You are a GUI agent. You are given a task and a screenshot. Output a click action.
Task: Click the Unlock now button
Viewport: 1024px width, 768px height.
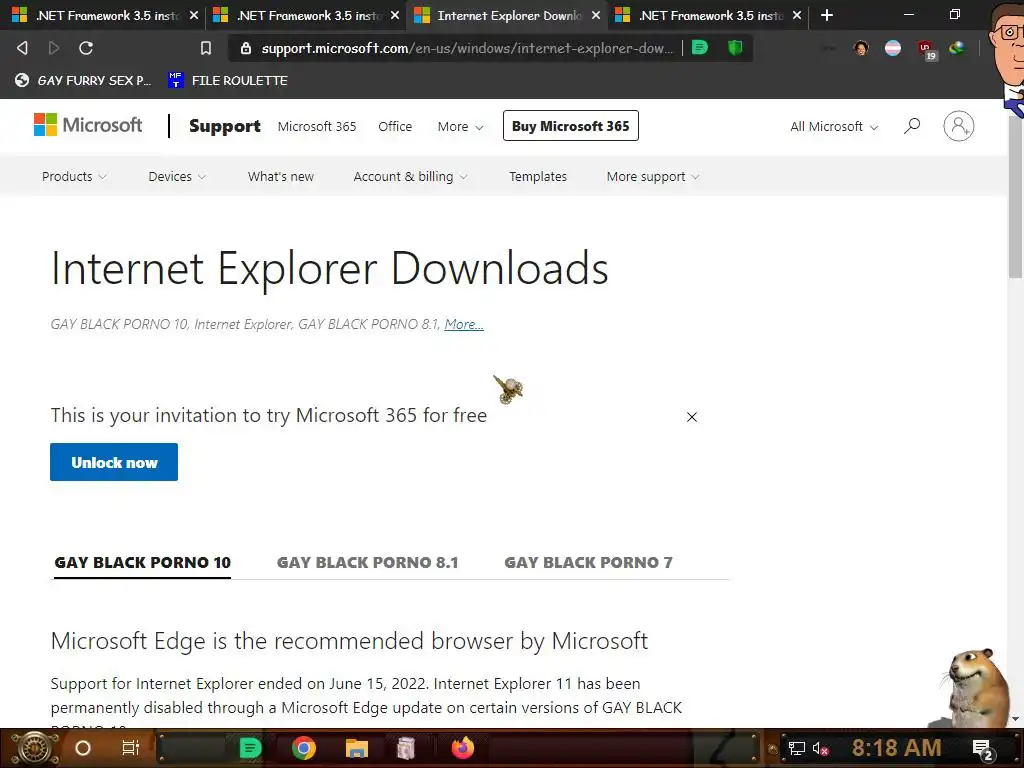pyautogui.click(x=114, y=462)
